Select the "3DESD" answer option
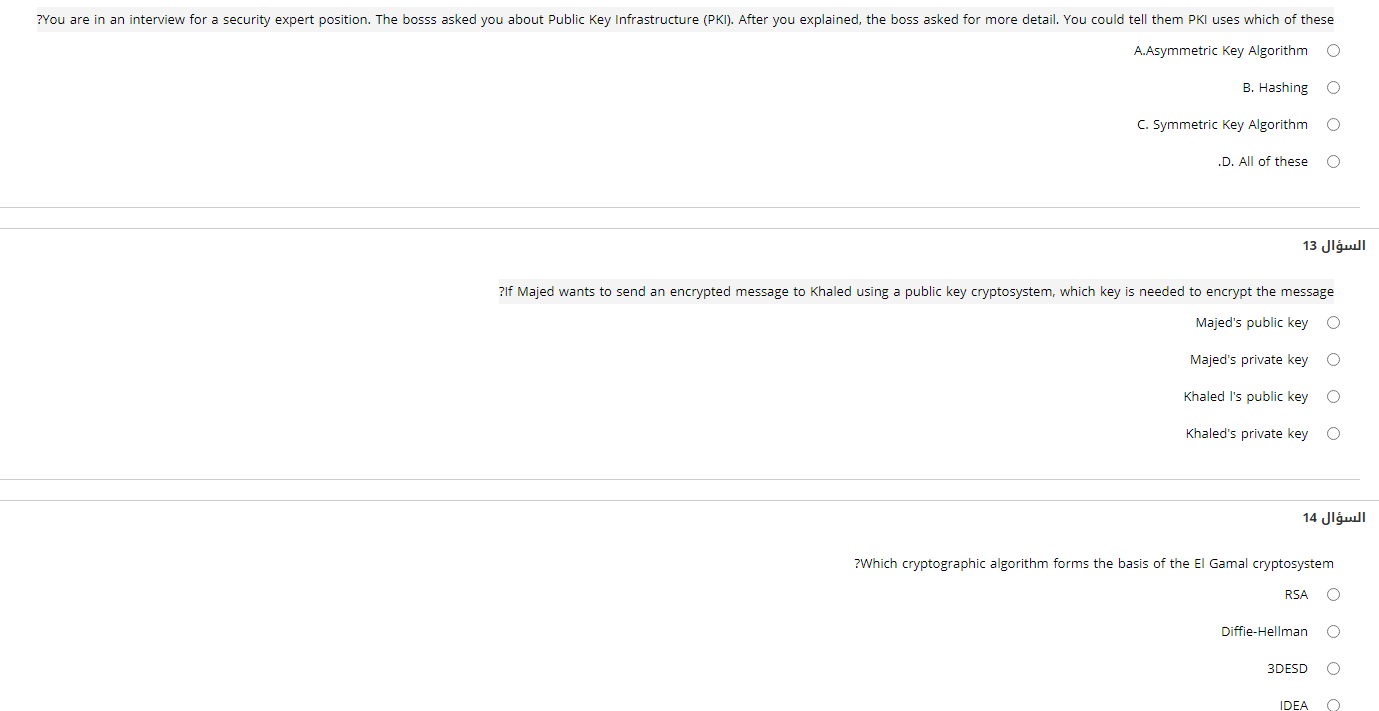This screenshot has width=1379, height=711. (x=1333, y=668)
